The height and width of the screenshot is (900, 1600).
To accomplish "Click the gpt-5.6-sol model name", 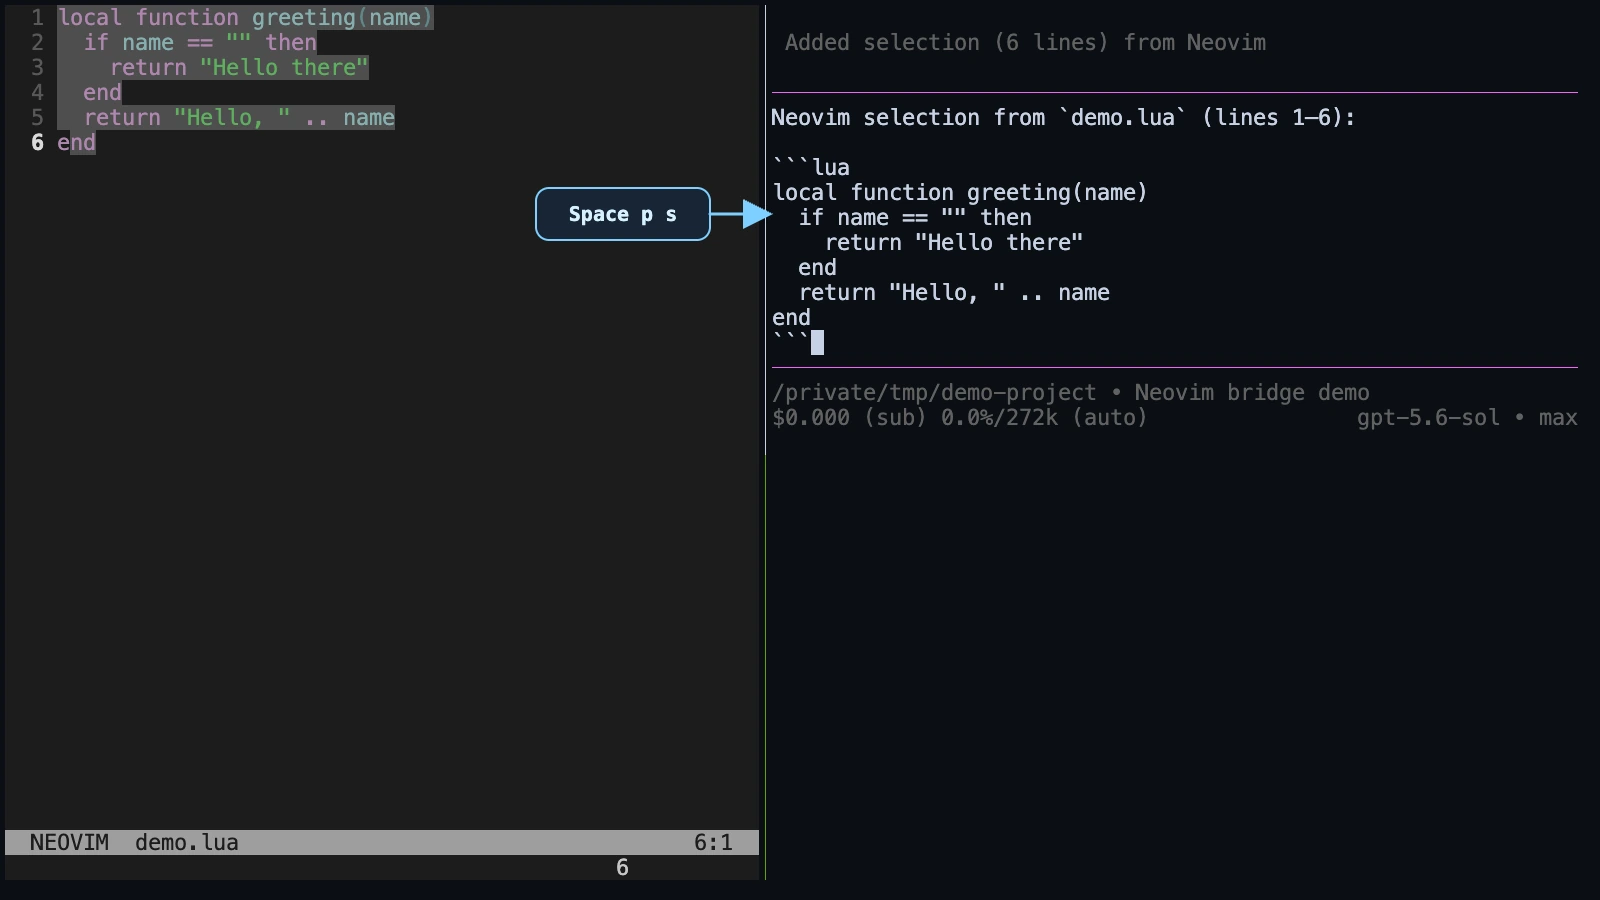I will (1428, 418).
